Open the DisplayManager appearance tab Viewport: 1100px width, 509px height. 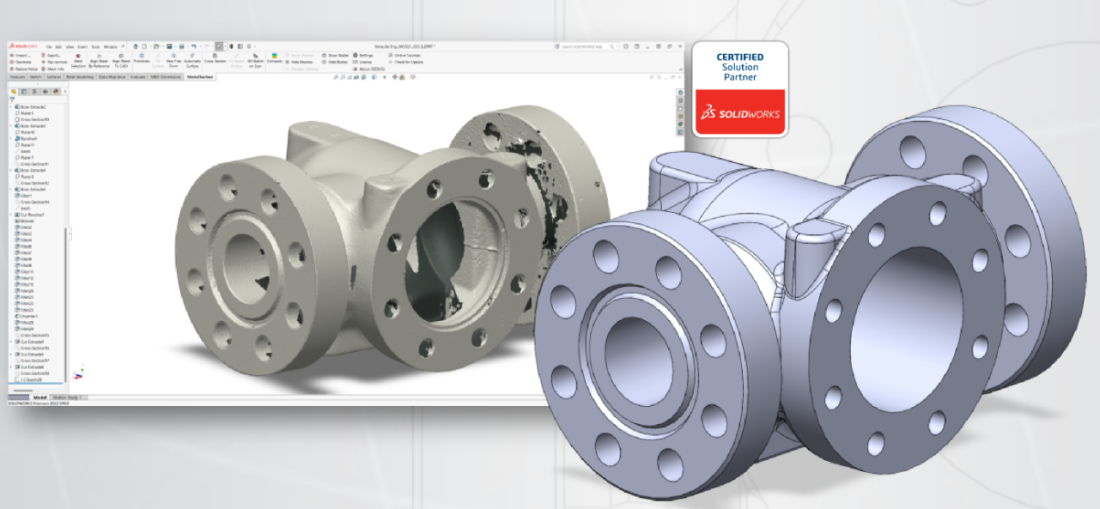click(55, 92)
